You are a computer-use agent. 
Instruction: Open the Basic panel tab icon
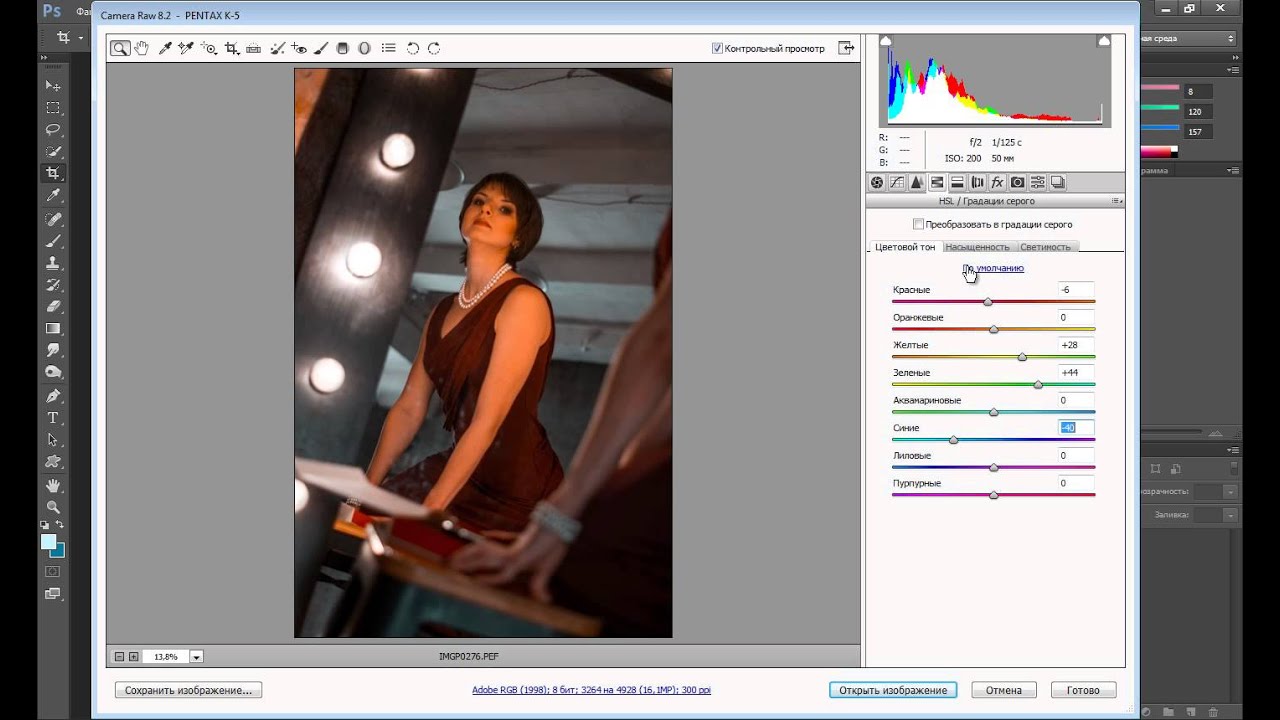[877, 182]
